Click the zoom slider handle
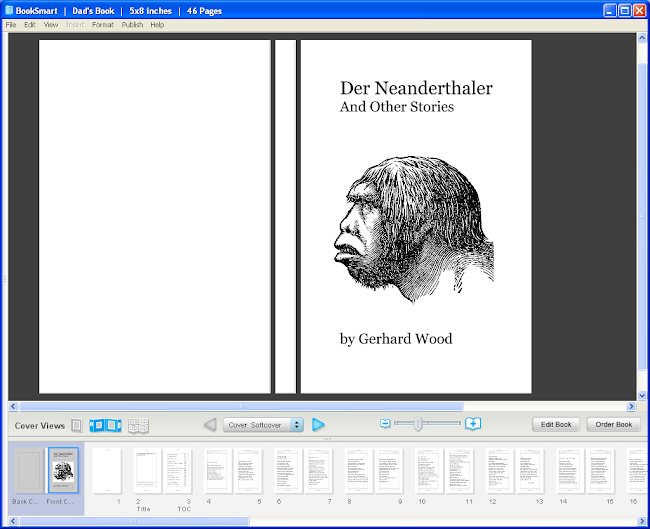The height and width of the screenshot is (529, 650). tap(418, 424)
